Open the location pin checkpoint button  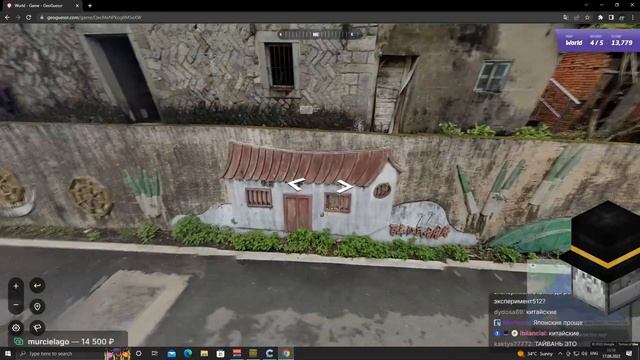37,307
